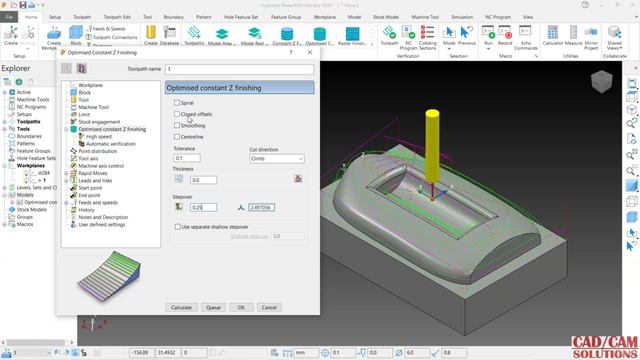This screenshot has width=640, height=360.
Task: Expand the Feeds and speeds node
Action: (x=66, y=202)
